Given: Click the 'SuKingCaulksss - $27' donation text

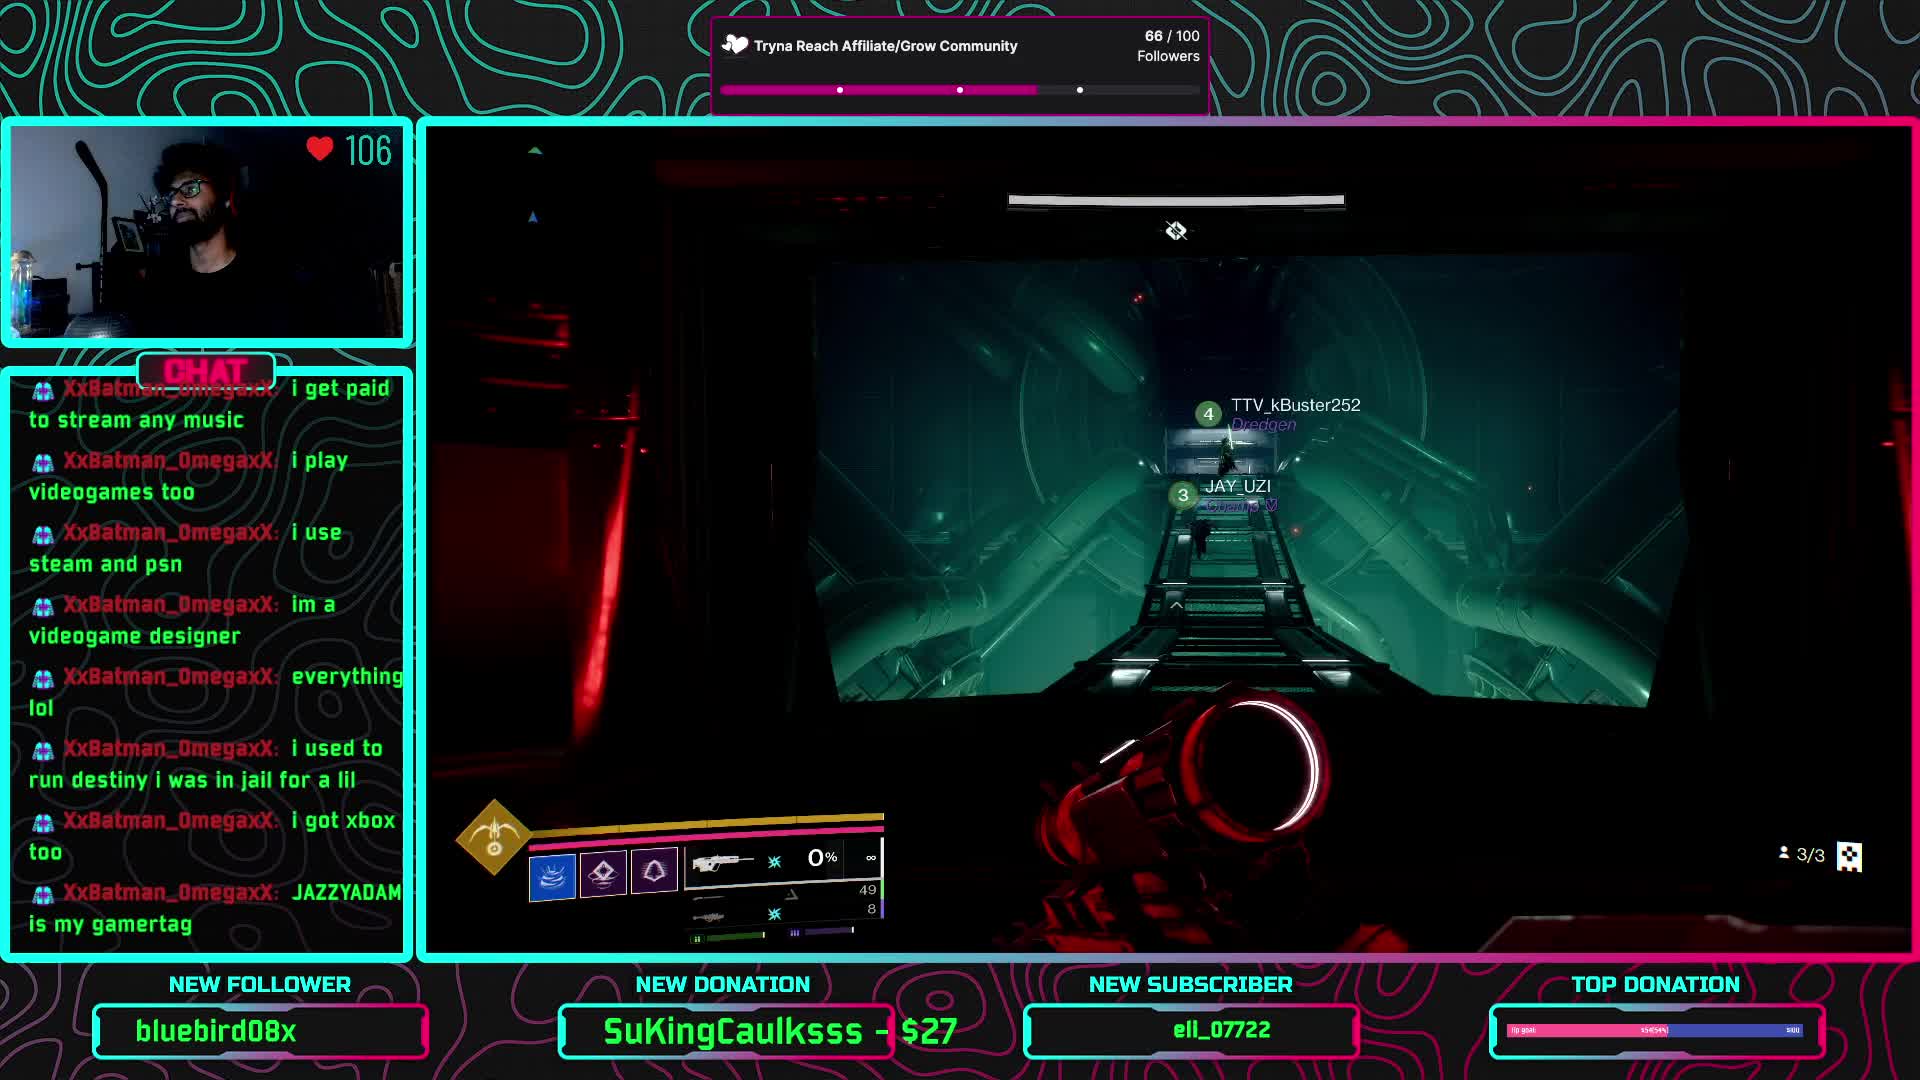Looking at the screenshot, I should 780,1031.
